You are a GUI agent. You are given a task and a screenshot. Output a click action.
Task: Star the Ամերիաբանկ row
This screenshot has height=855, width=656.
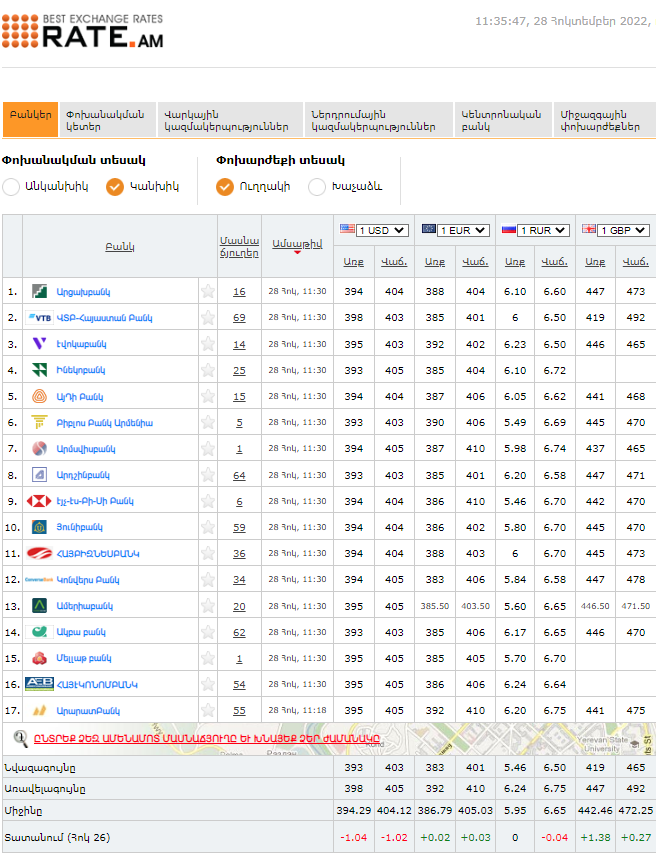(x=208, y=606)
